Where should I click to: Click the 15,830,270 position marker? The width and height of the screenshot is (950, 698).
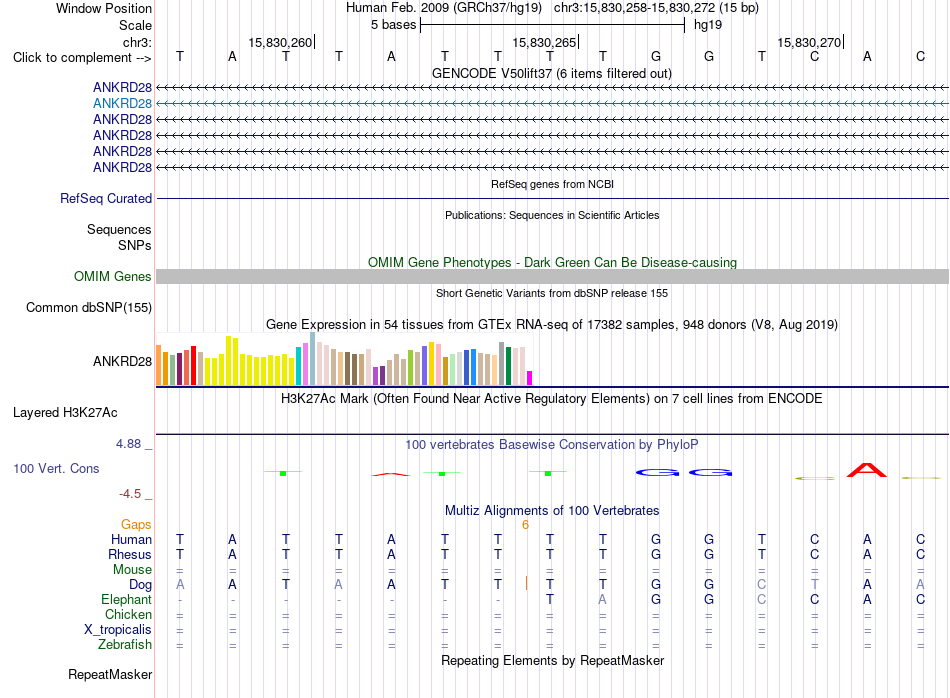click(x=809, y=42)
